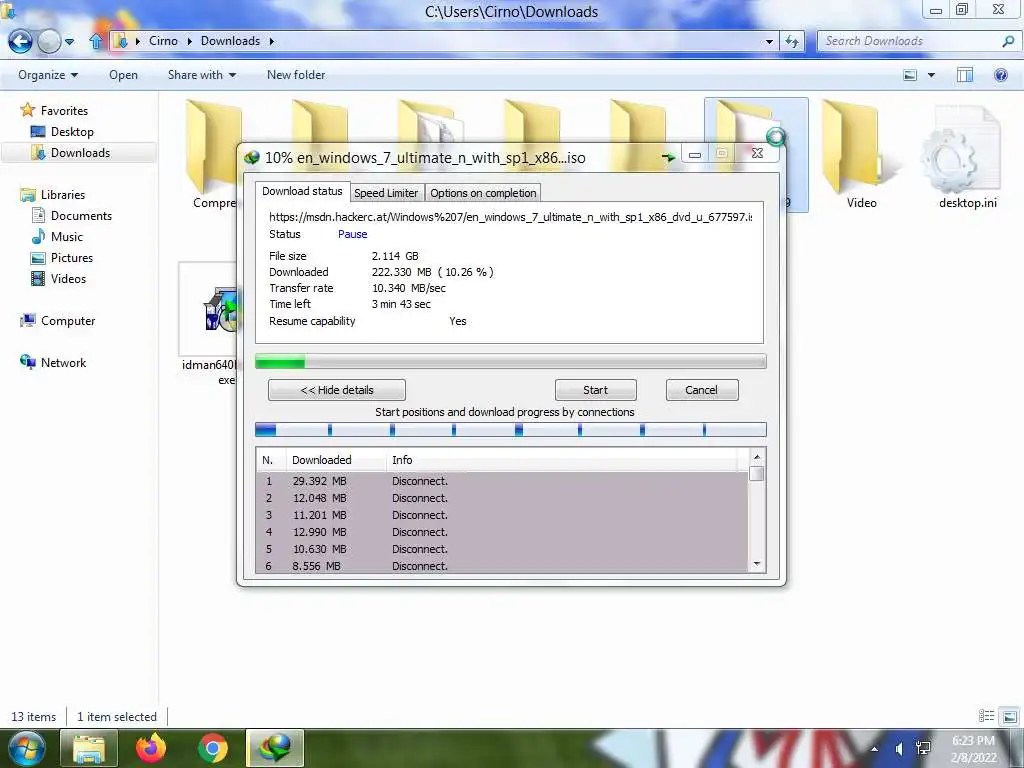Click the download URL text
The height and width of the screenshot is (768, 1024).
(x=510, y=217)
